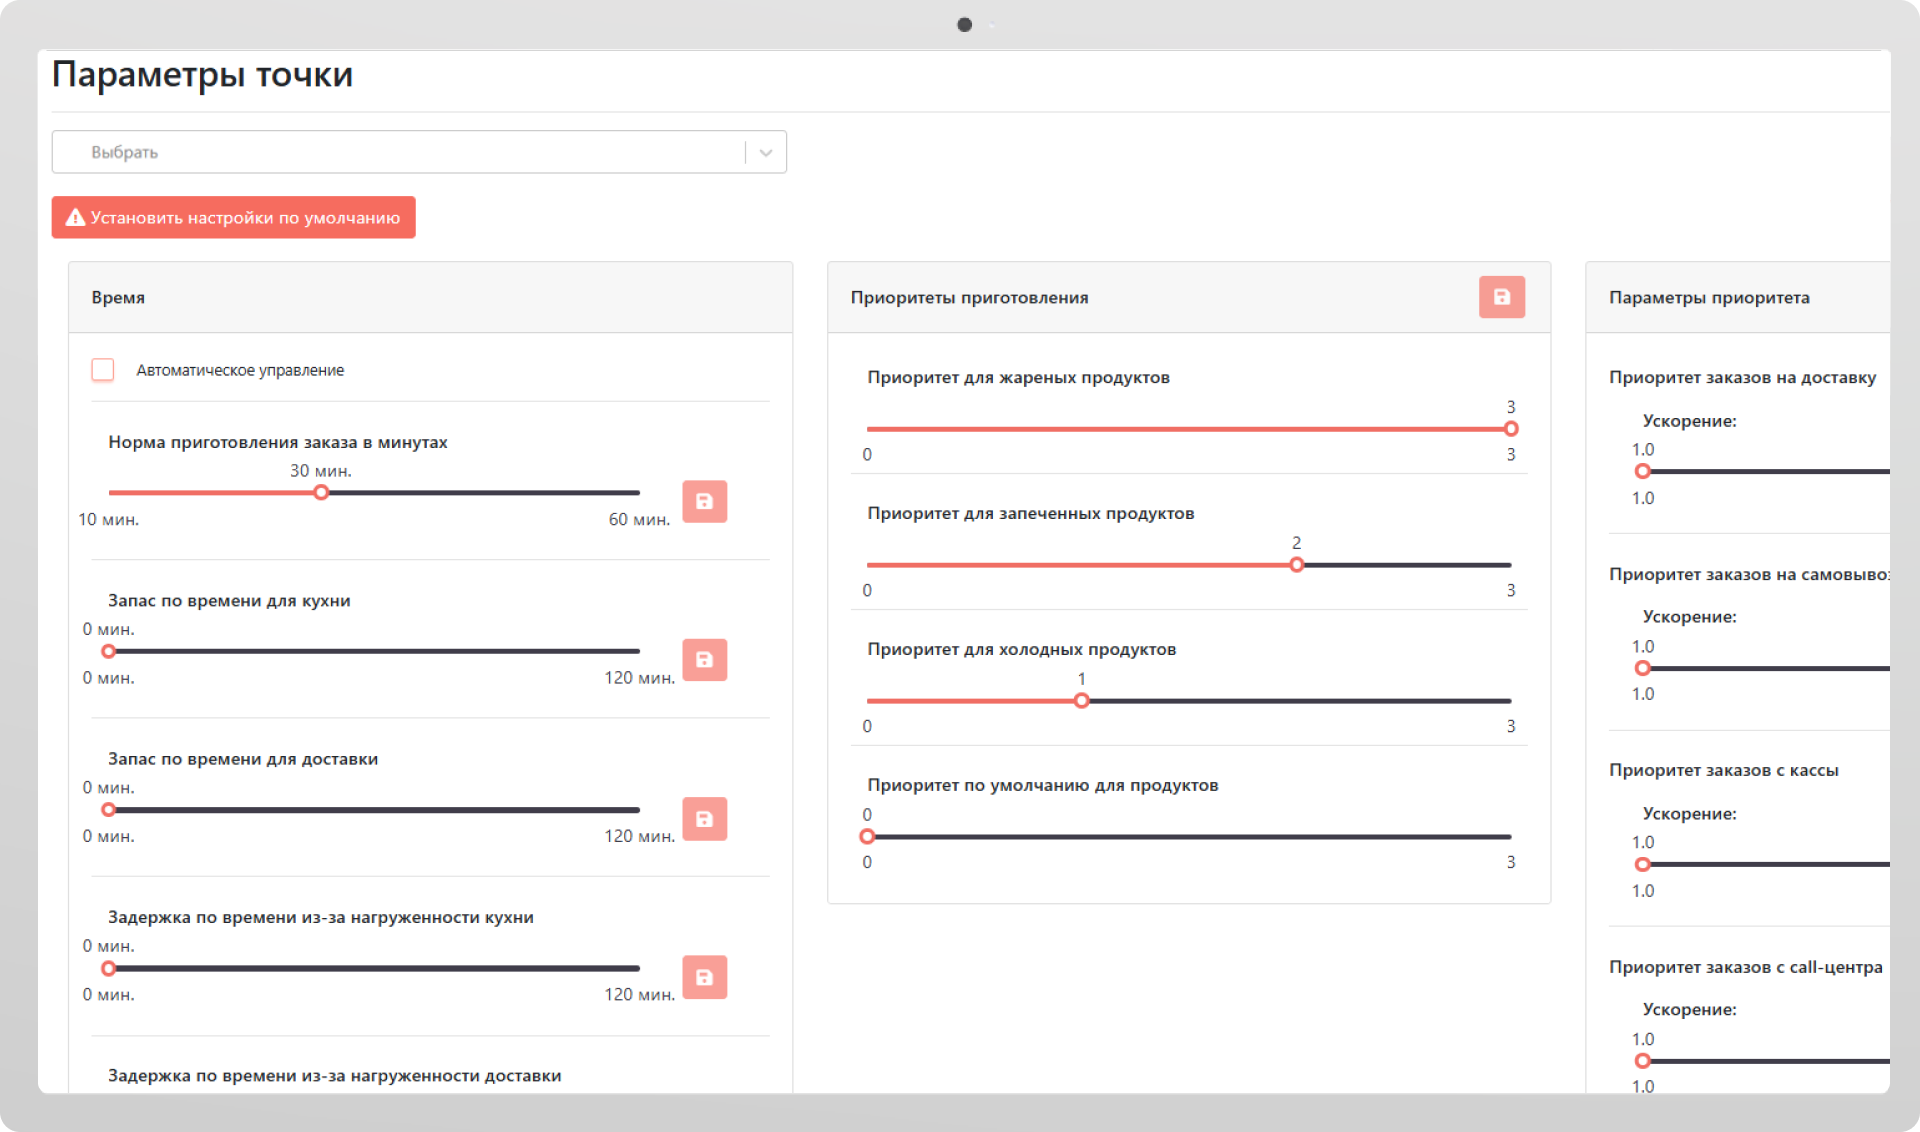Click the 'Выбрать' select field

pos(400,153)
